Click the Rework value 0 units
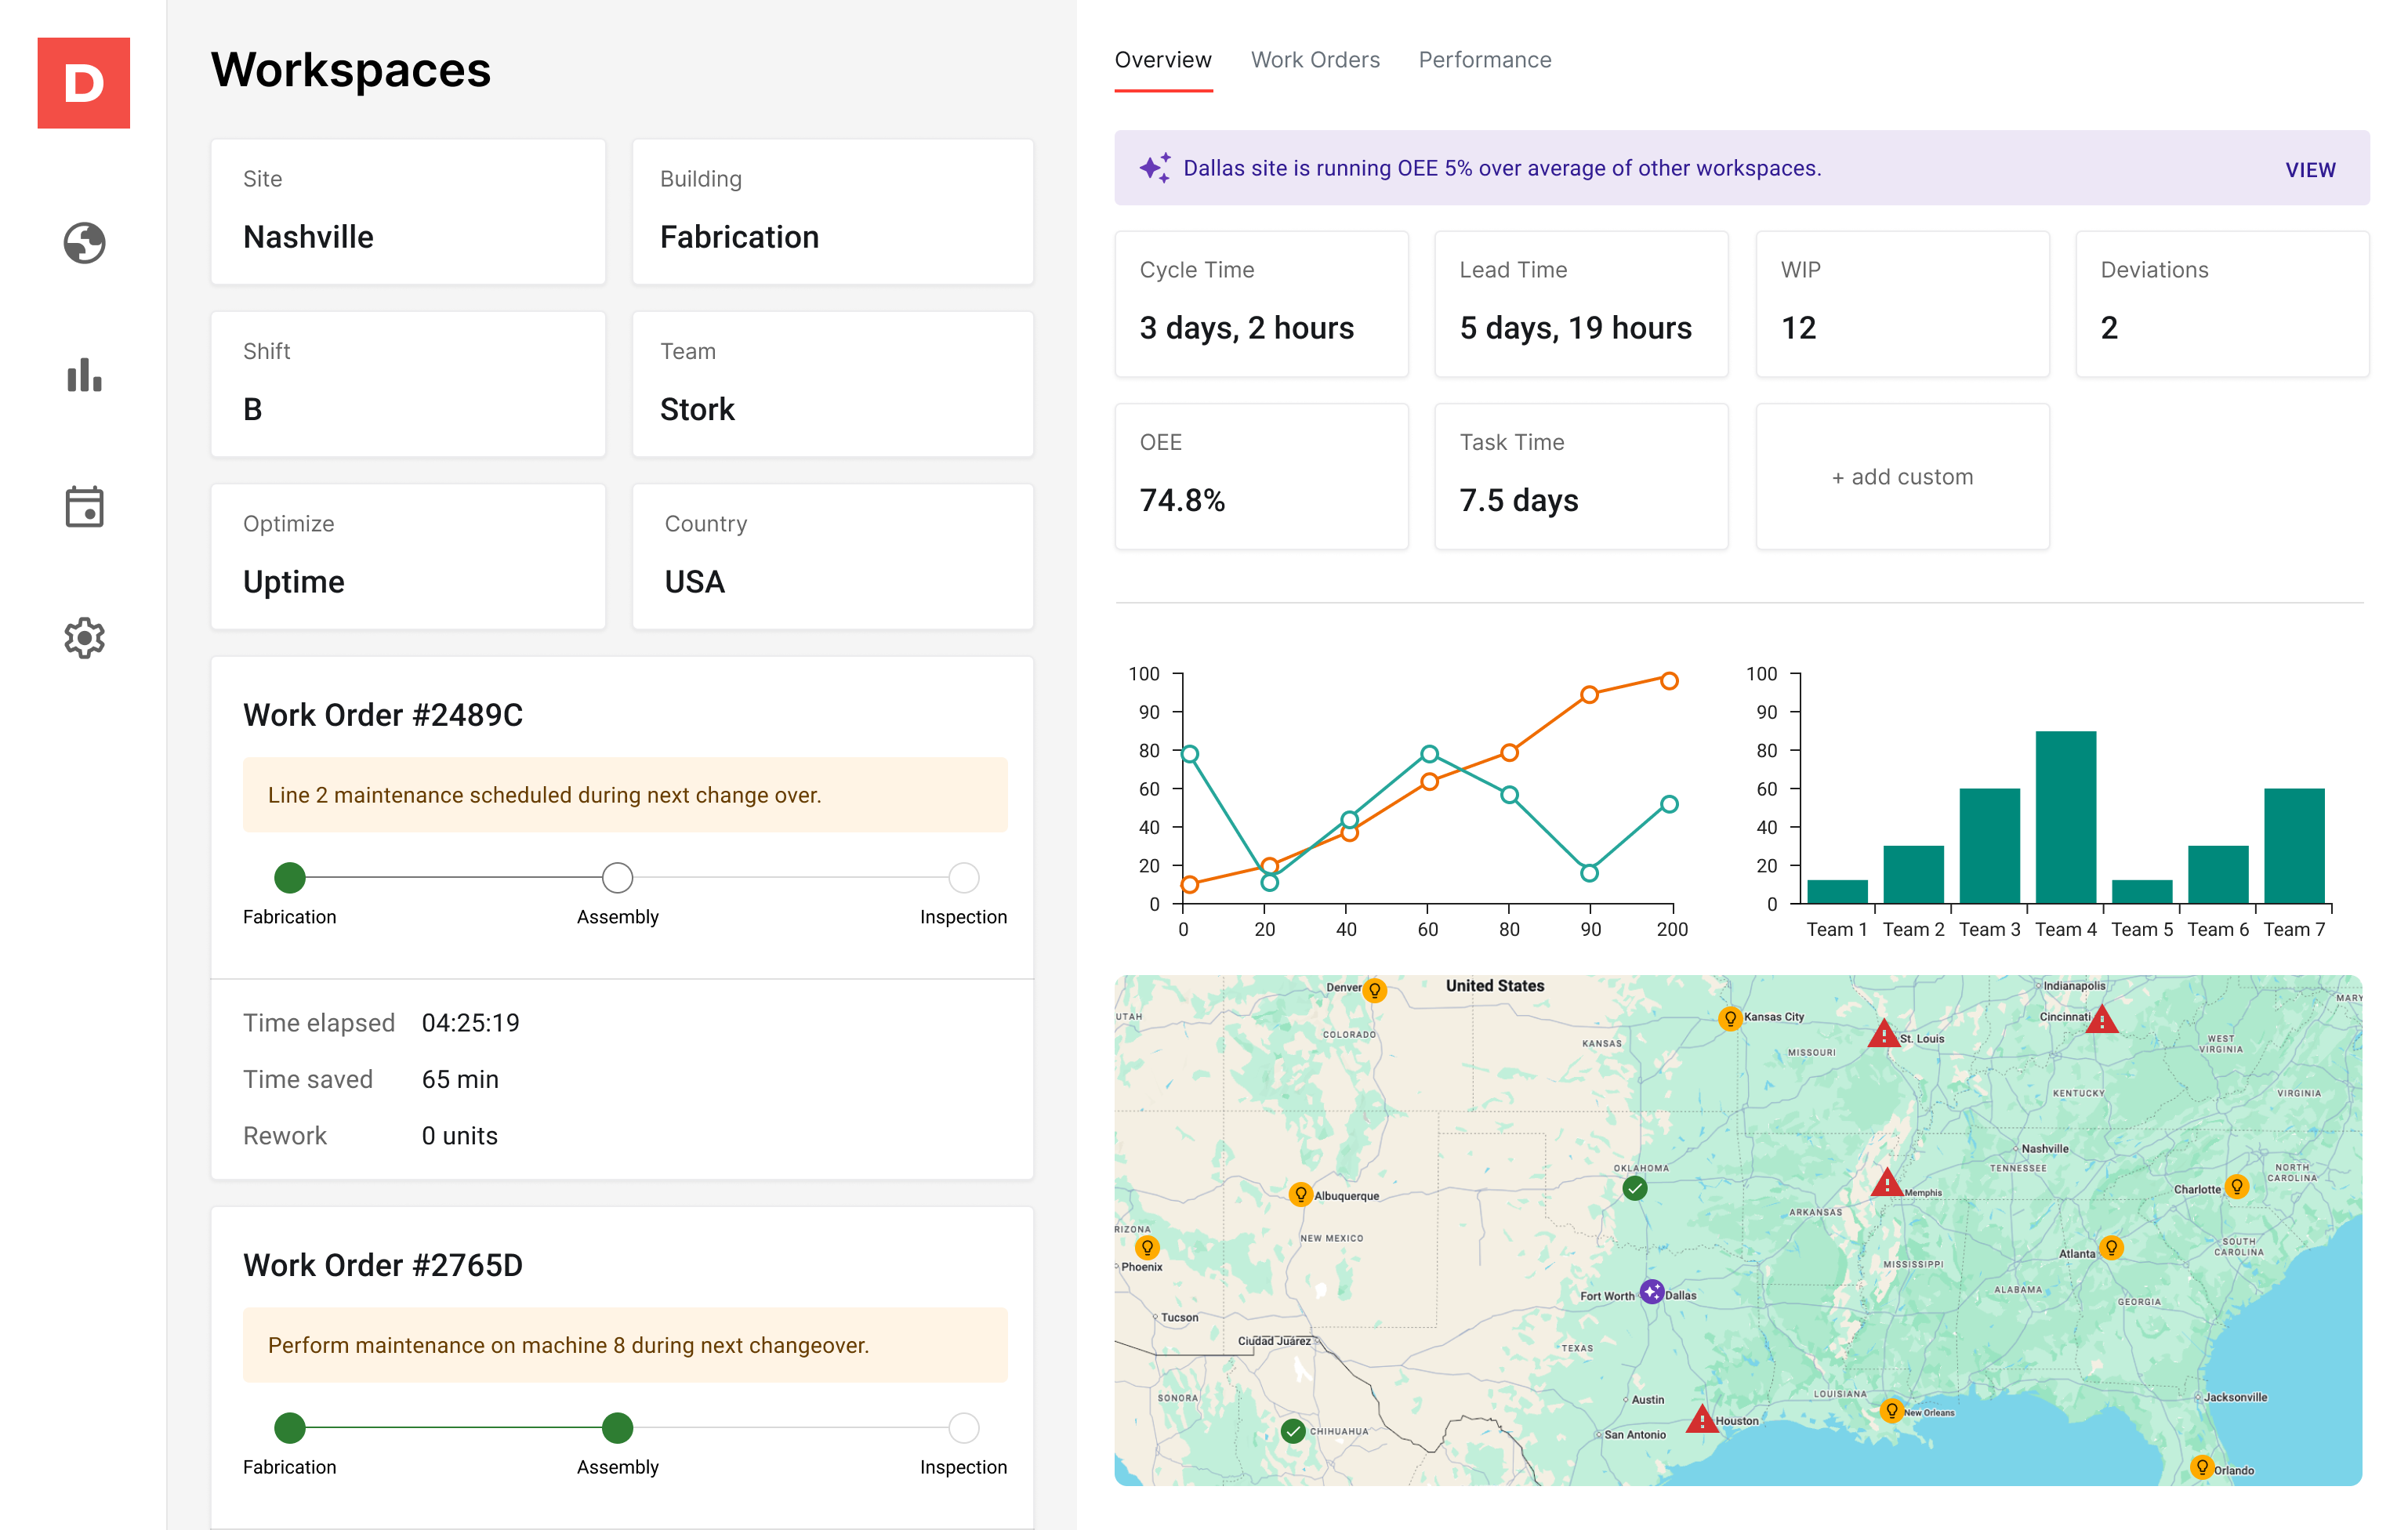 coord(459,1135)
